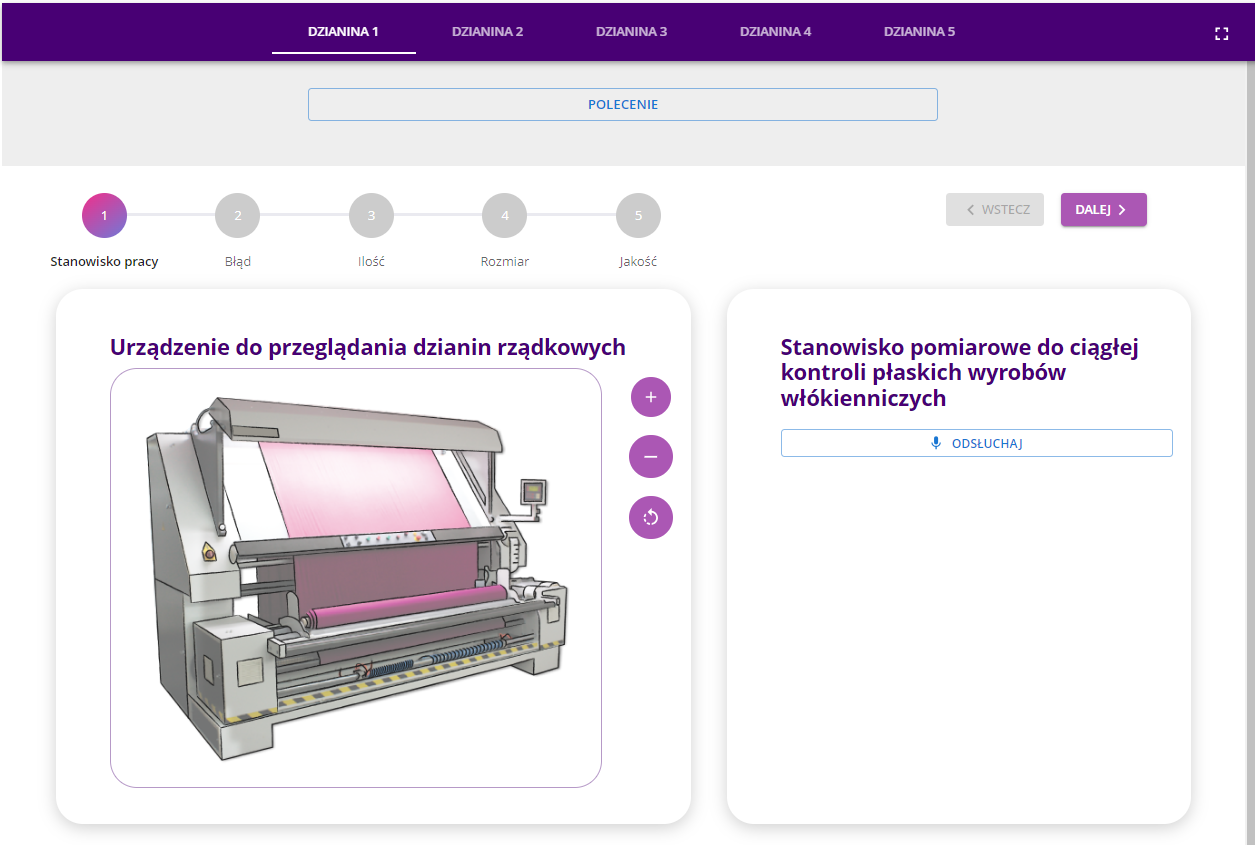This screenshot has height=845, width=1255.
Task: Open step 5 Jakość
Action: tap(638, 216)
